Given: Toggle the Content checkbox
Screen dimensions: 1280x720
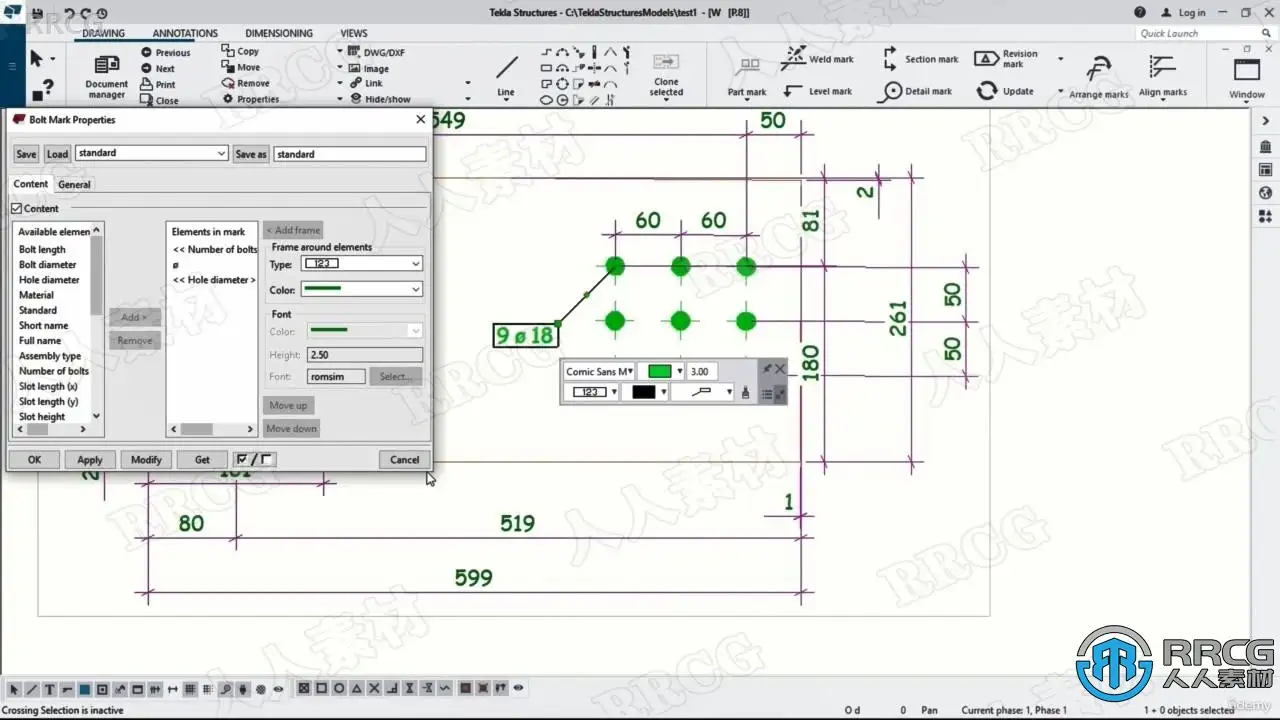Looking at the screenshot, I should (16, 208).
